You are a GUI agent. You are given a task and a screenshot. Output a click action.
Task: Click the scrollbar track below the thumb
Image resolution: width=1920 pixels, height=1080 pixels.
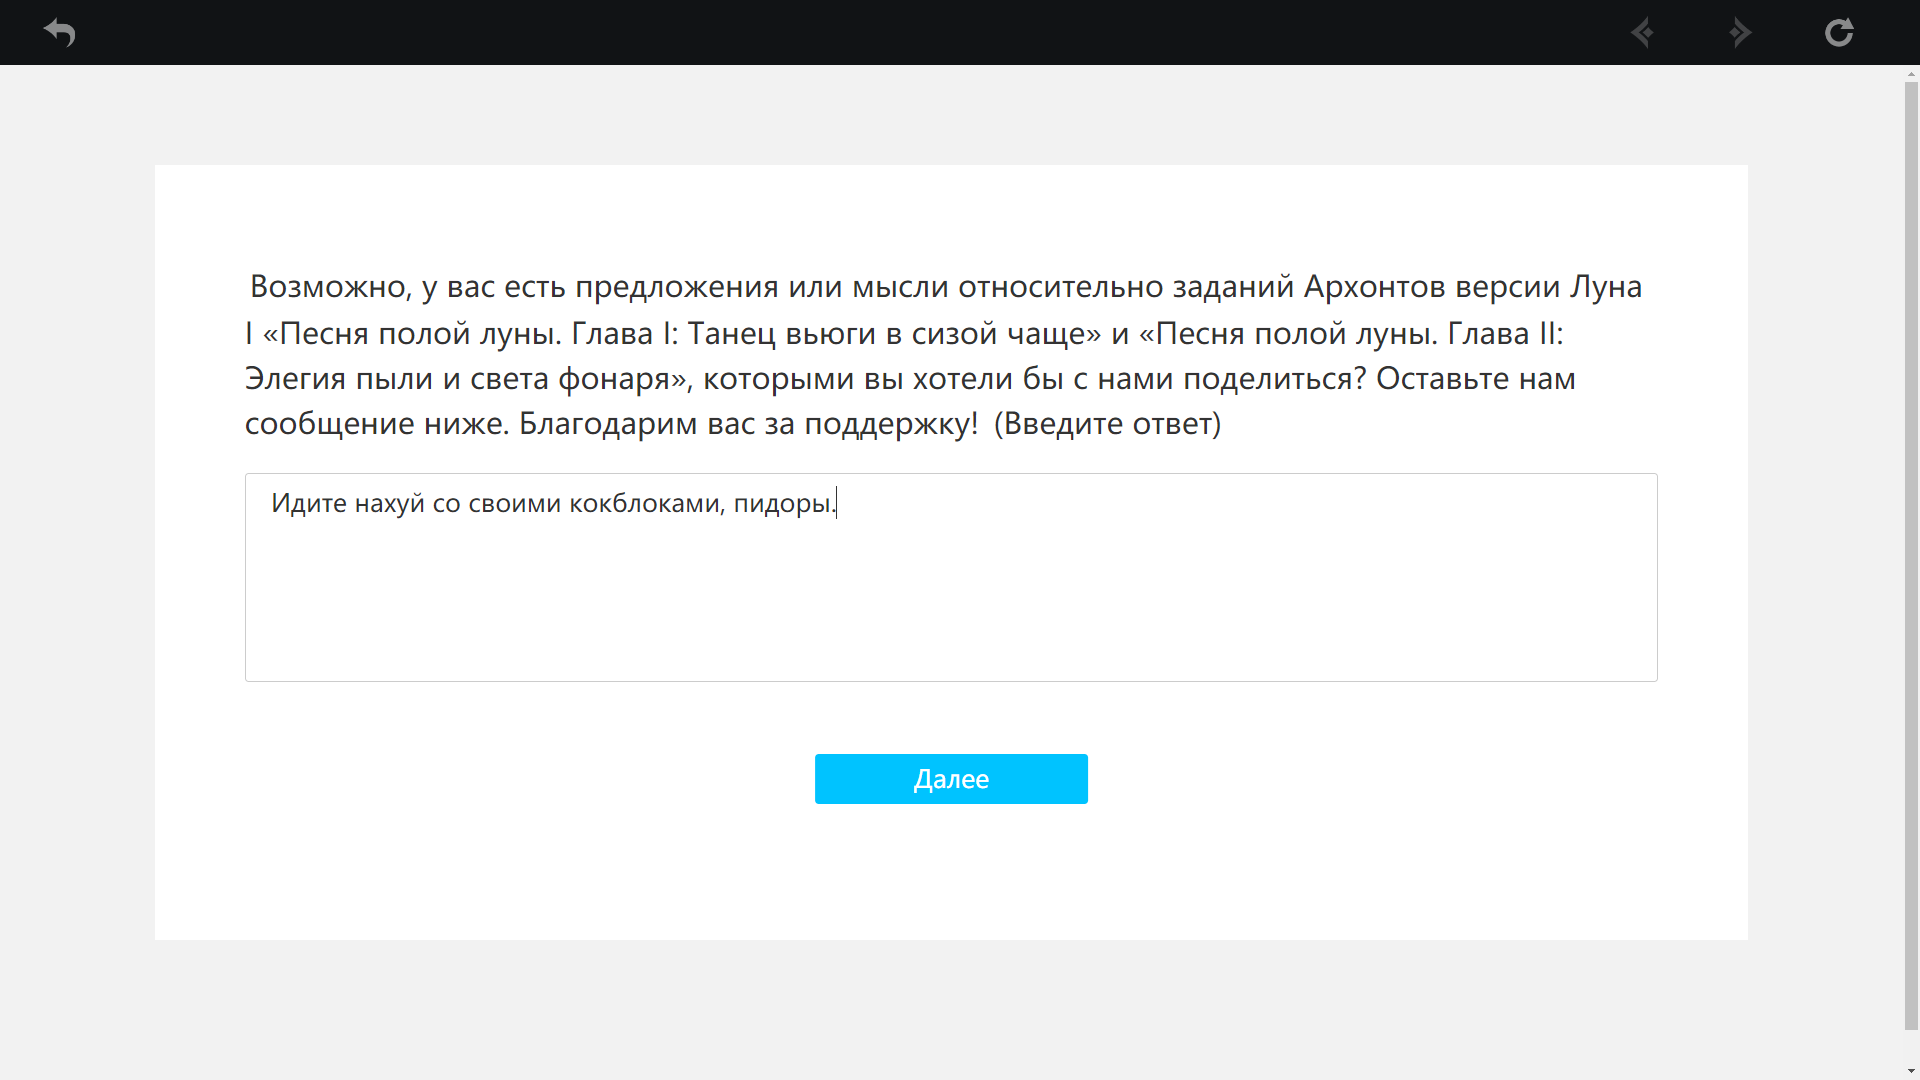point(1911,1048)
